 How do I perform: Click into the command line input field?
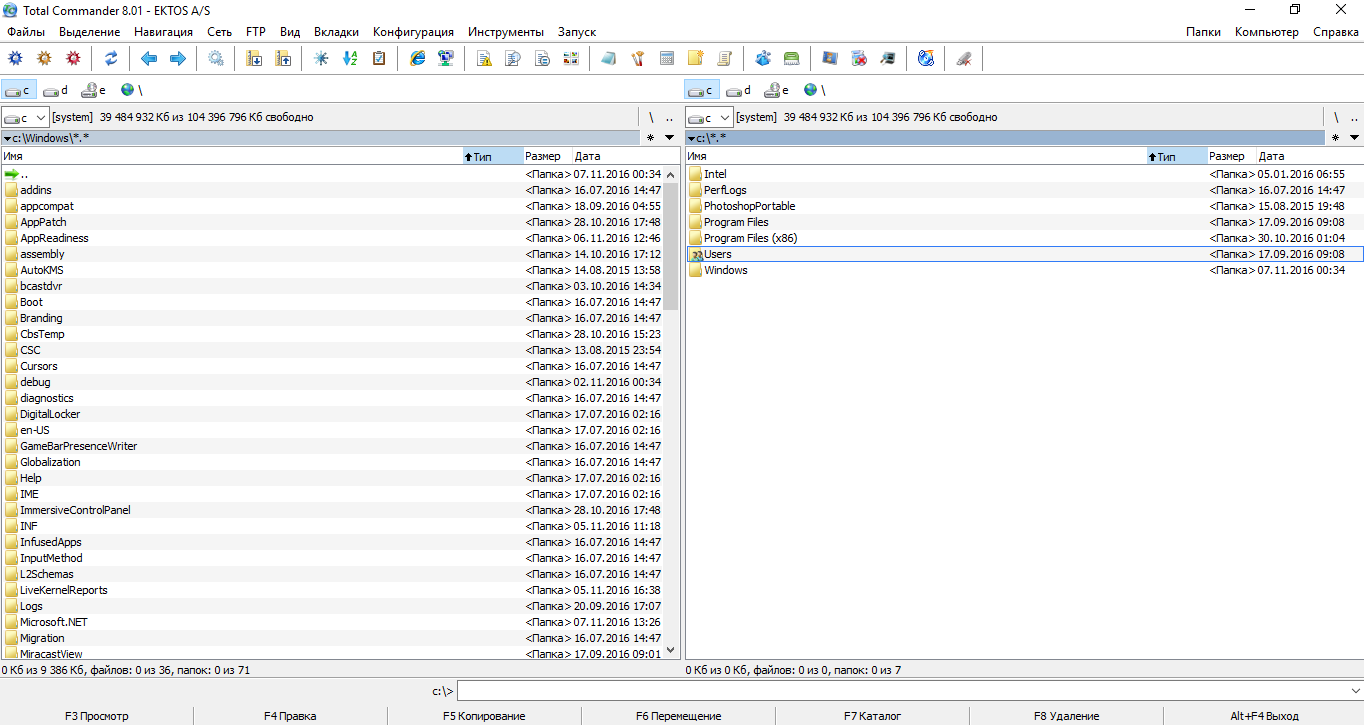(x=902, y=691)
